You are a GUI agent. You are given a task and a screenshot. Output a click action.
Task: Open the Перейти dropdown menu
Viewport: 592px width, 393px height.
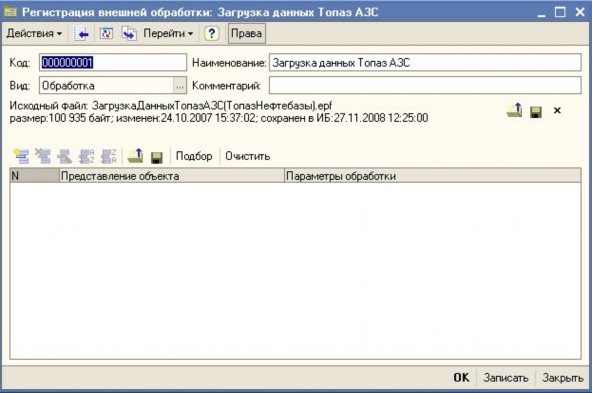[168, 34]
